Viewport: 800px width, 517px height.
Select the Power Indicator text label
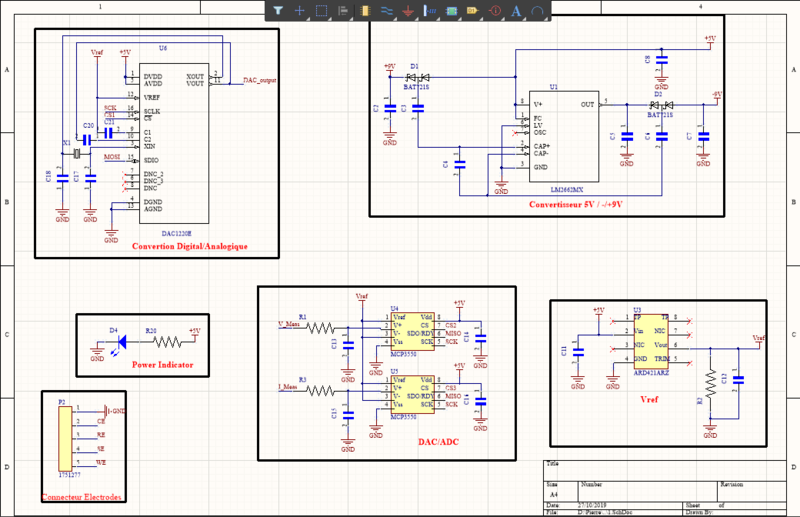[x=163, y=364]
